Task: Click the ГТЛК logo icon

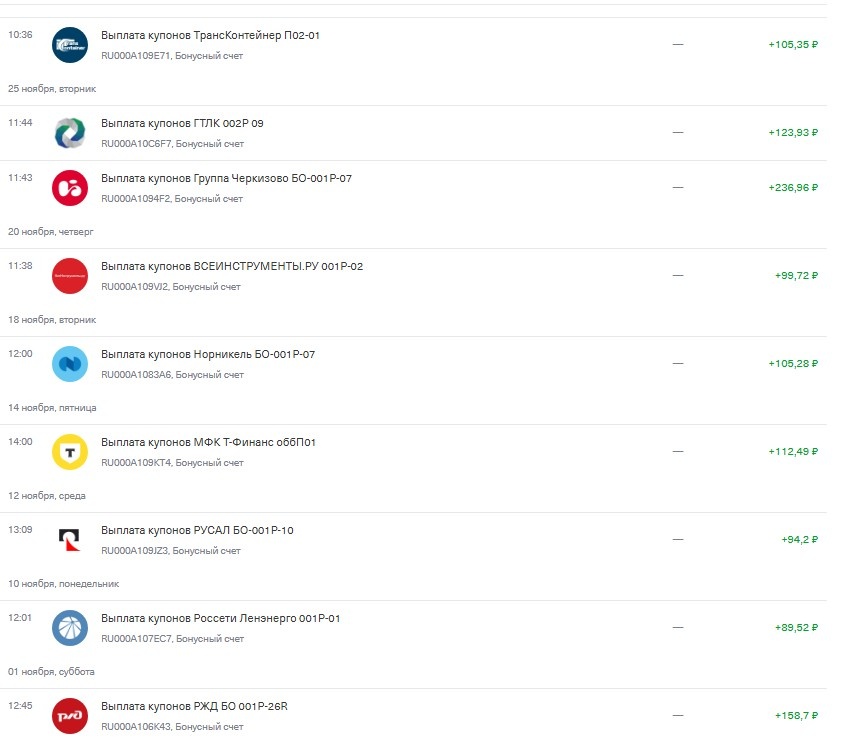Action: [x=70, y=133]
